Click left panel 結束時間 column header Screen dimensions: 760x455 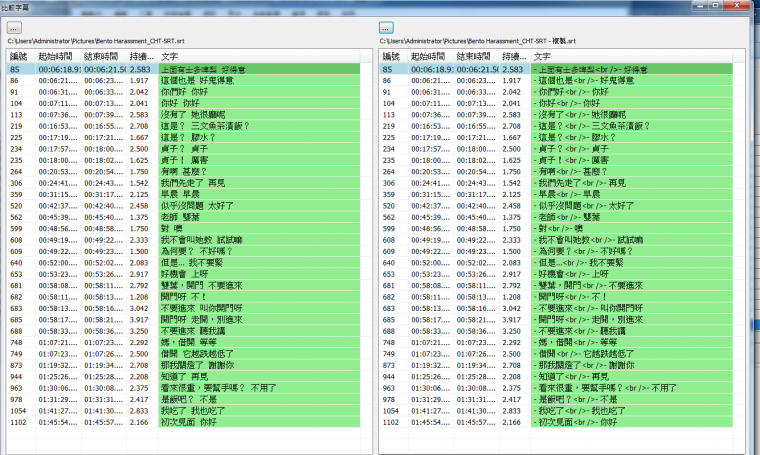[104, 56]
